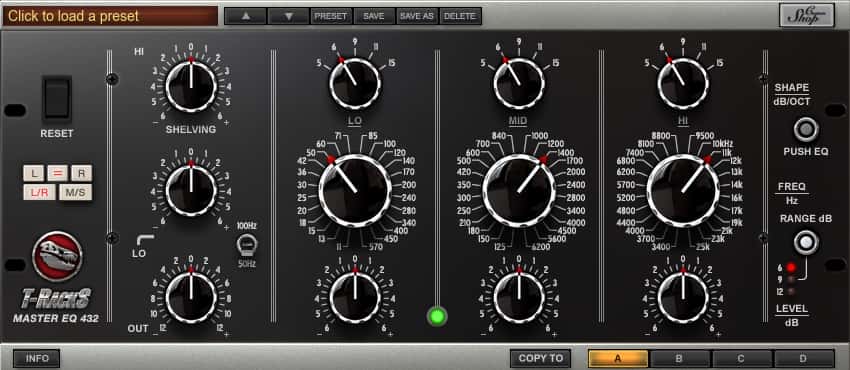Screen dimensions: 850x370
Task: Select the L channel button
Action: (x=34, y=173)
